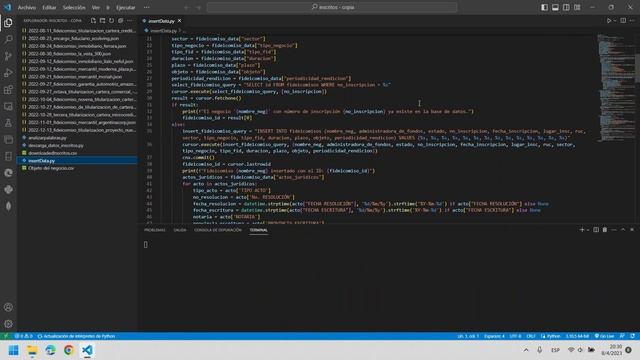This screenshot has width=640, height=360.
Task: Open notifications bell in status bar
Action: 632,336
